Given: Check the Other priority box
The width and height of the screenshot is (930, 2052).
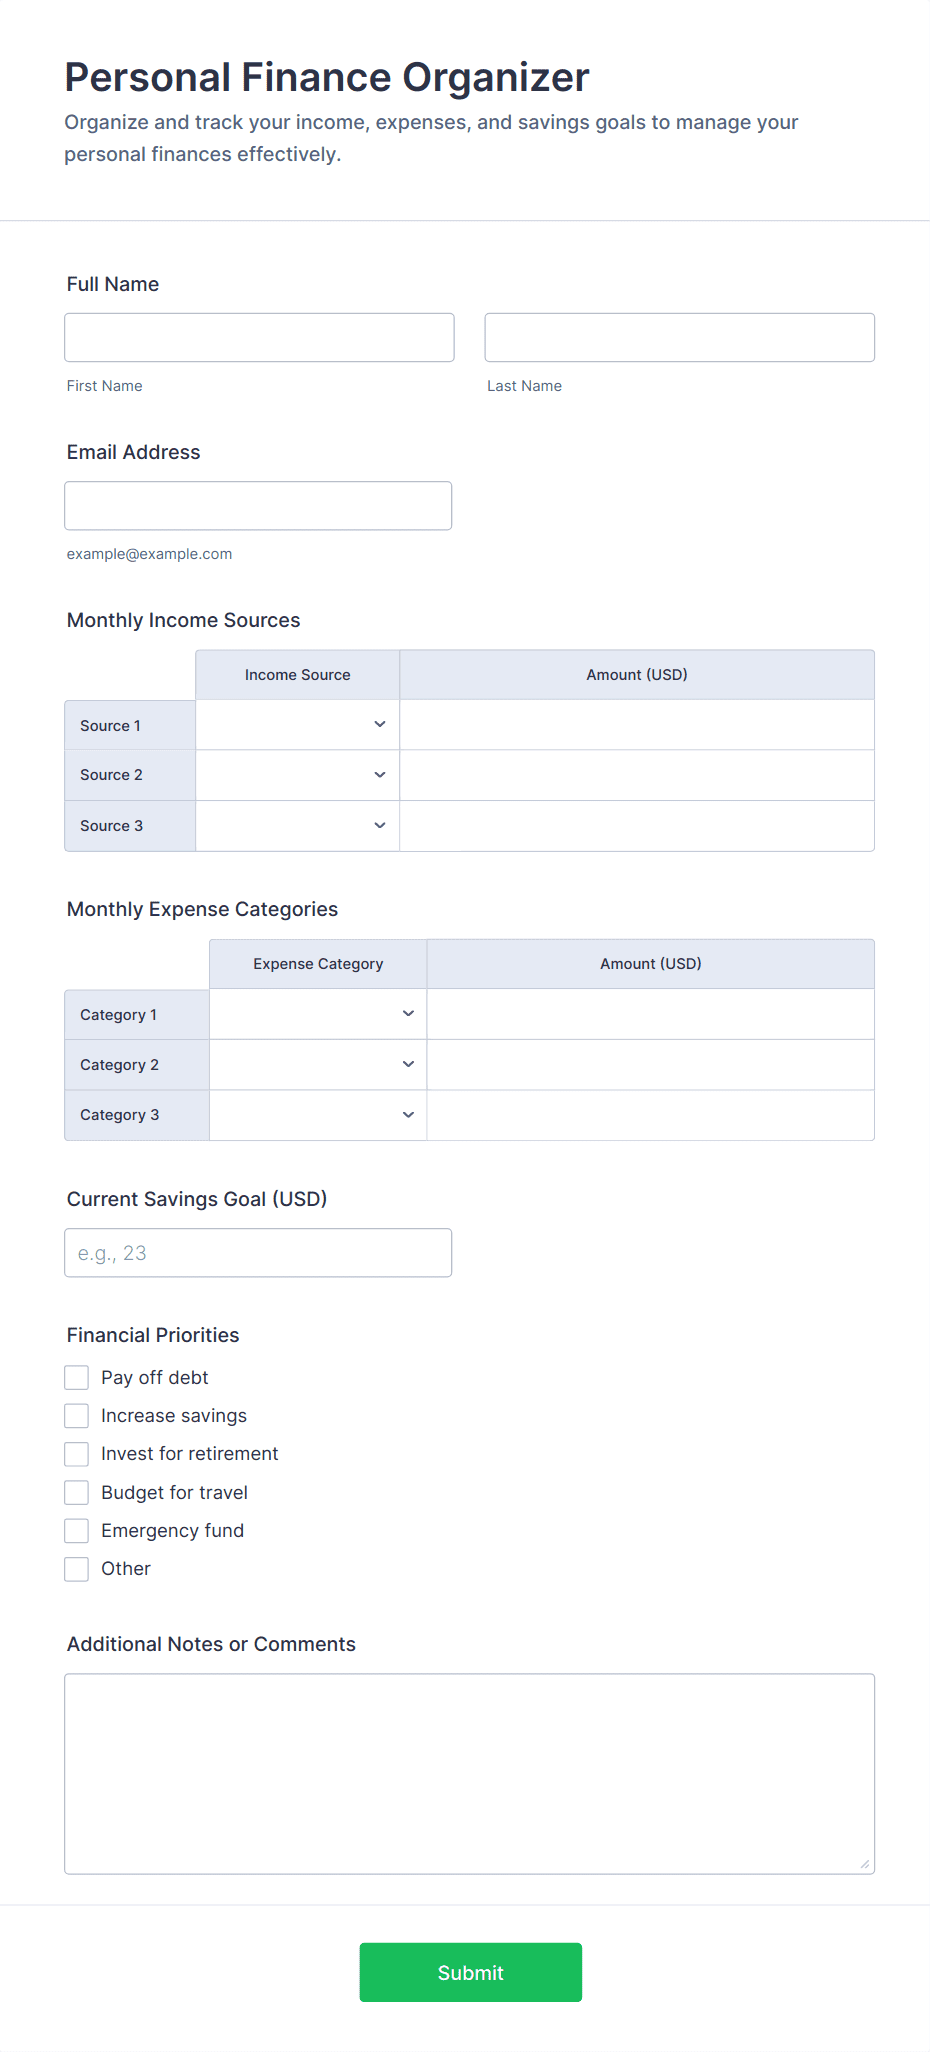Looking at the screenshot, I should pos(77,1569).
